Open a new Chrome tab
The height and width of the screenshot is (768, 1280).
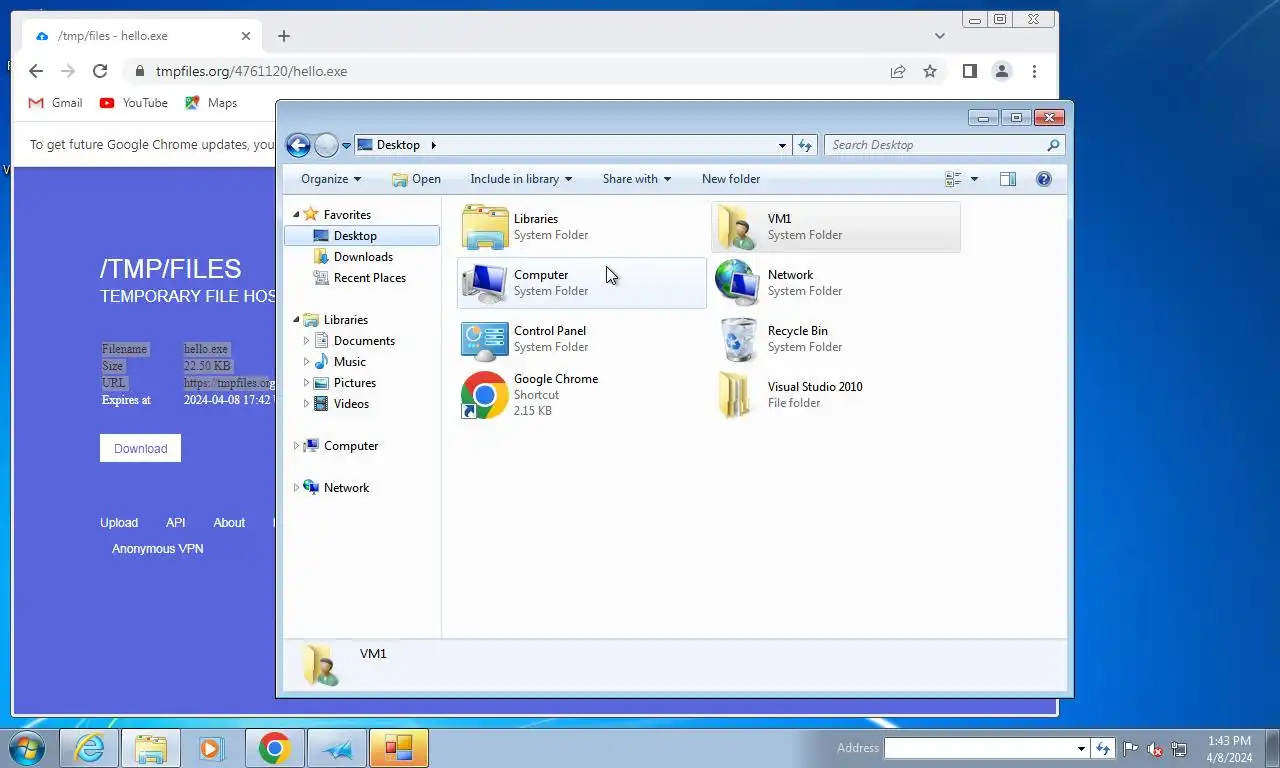pos(284,36)
